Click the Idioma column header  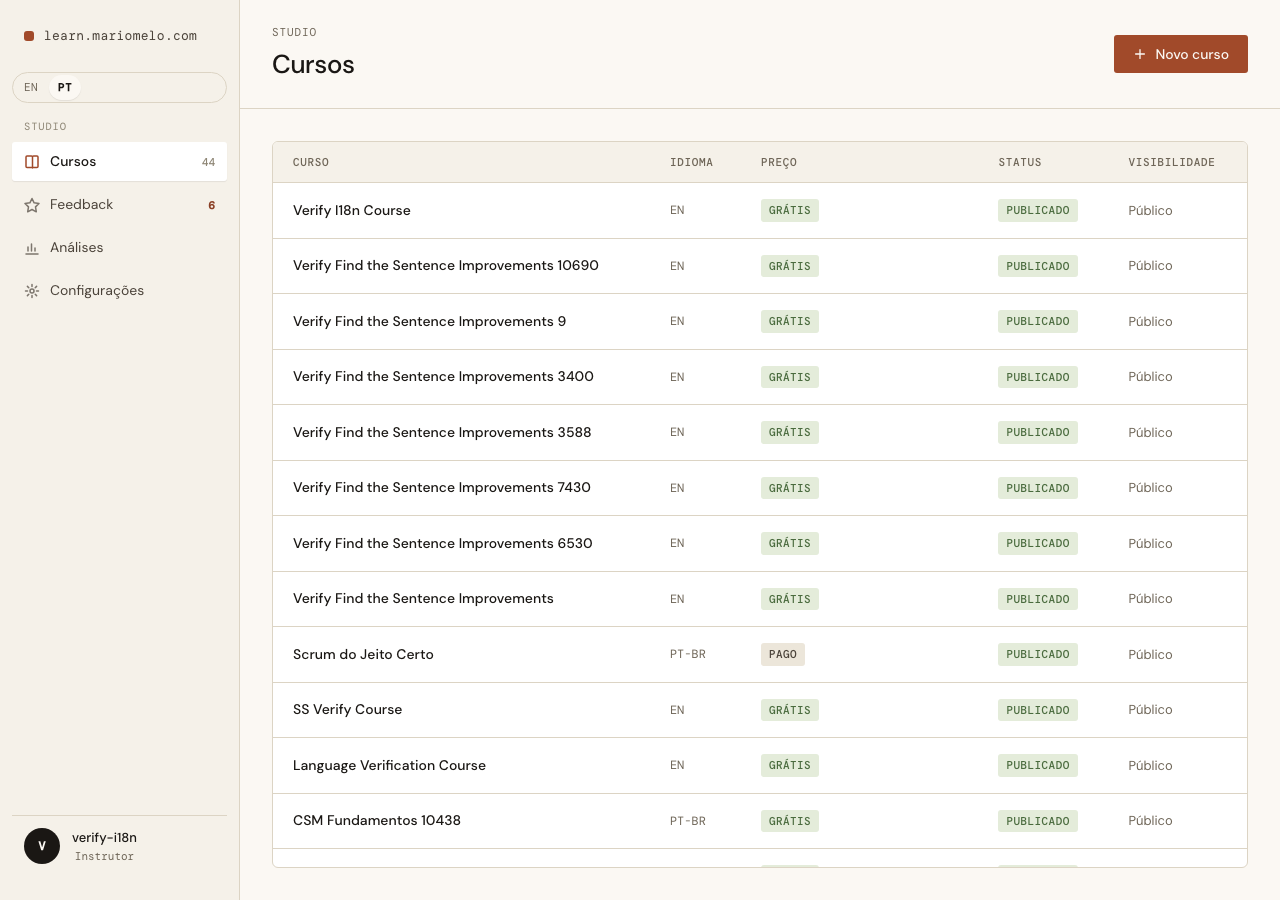692,162
